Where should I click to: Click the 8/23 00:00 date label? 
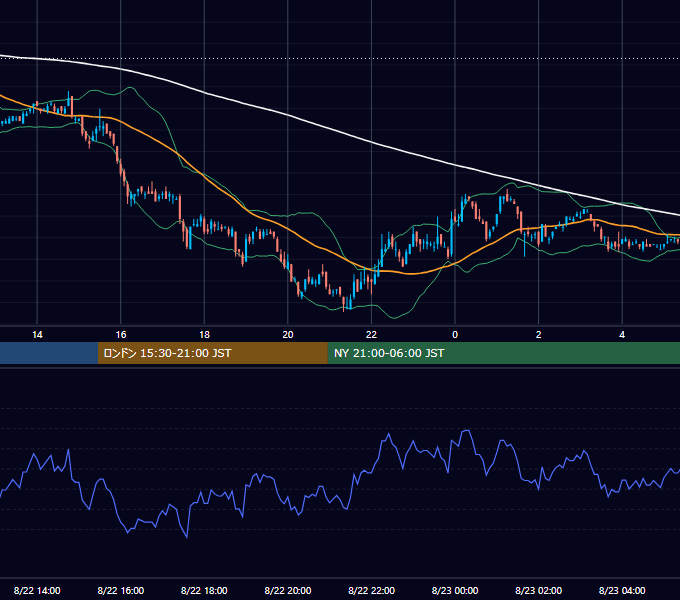pyautogui.click(x=455, y=590)
